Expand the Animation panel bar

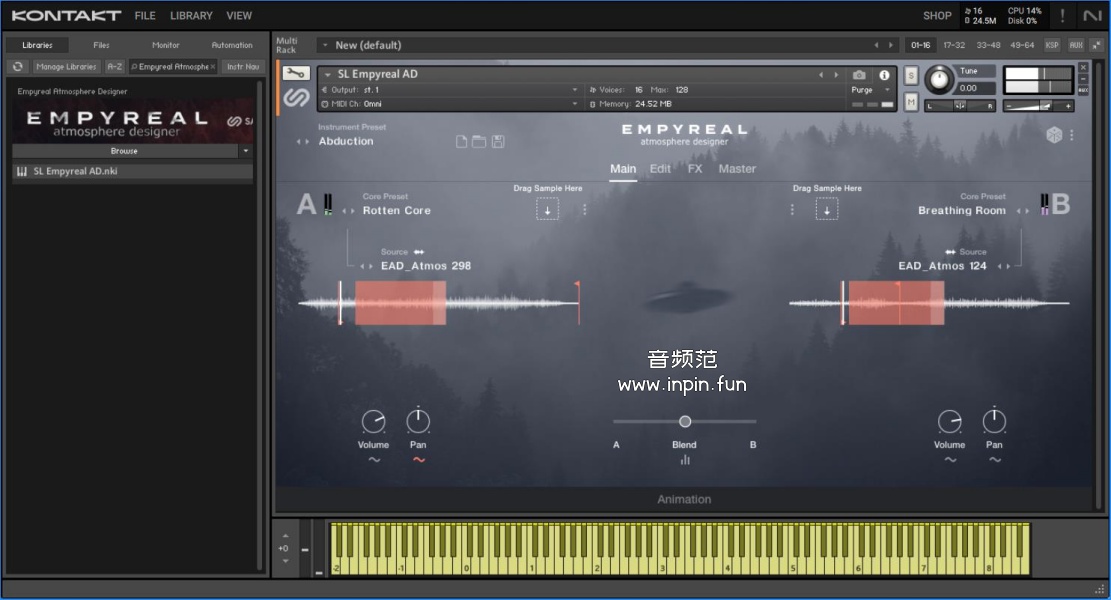click(684, 499)
